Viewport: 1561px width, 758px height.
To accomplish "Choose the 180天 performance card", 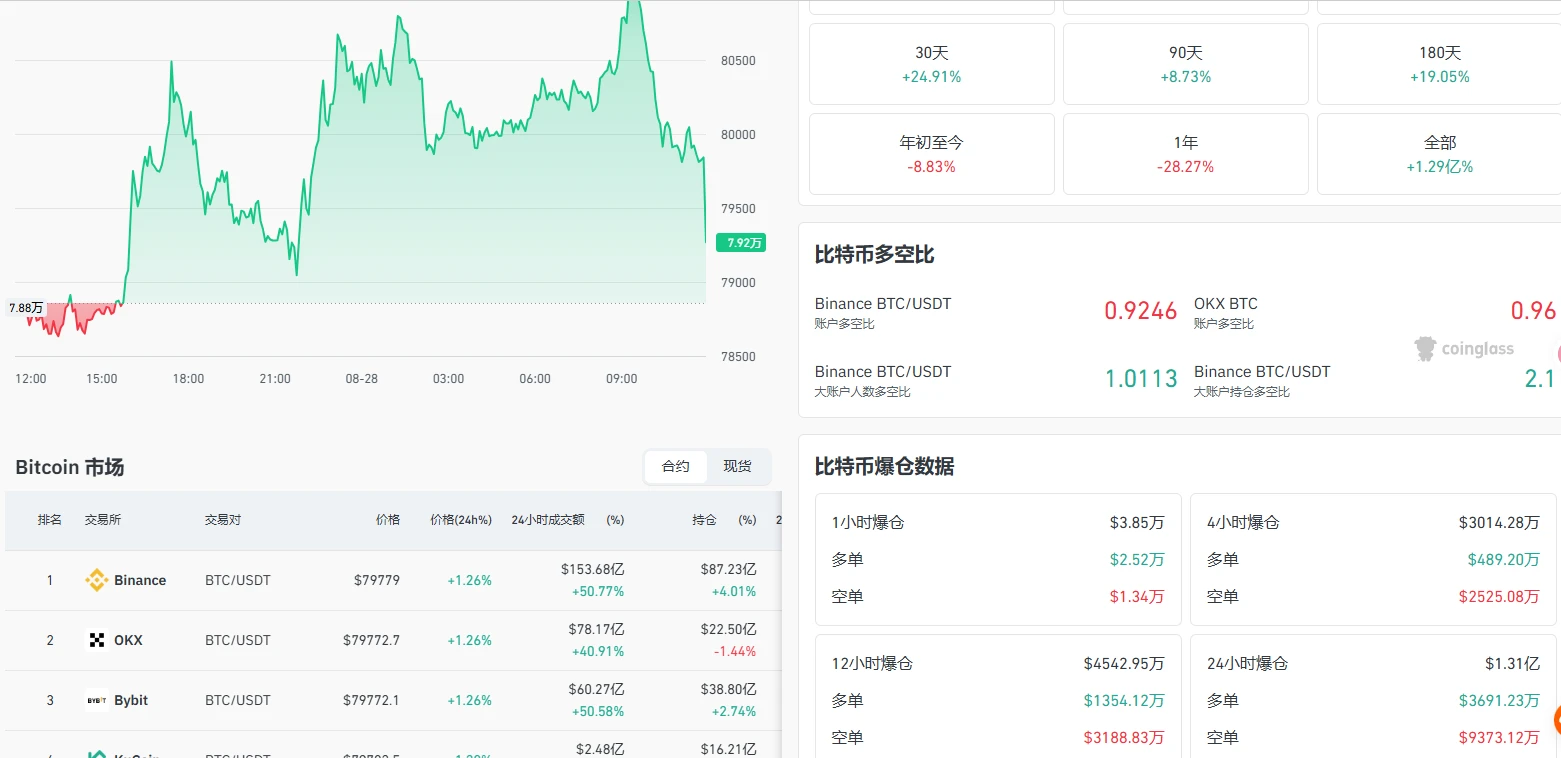I will [x=1440, y=64].
